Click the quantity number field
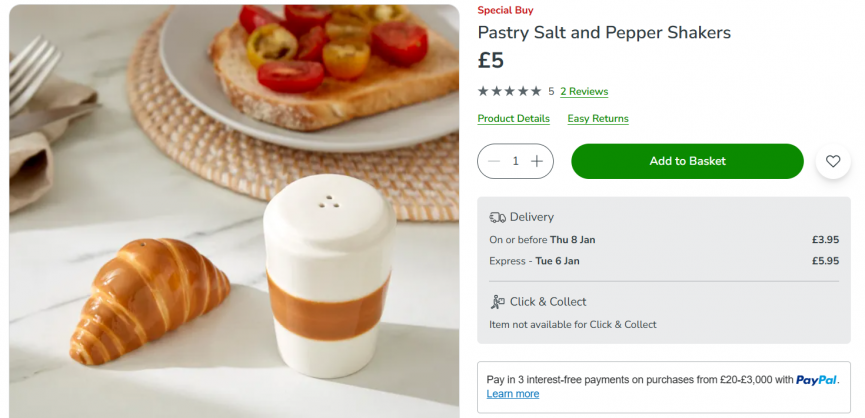The width and height of the screenshot is (865, 418). point(516,161)
